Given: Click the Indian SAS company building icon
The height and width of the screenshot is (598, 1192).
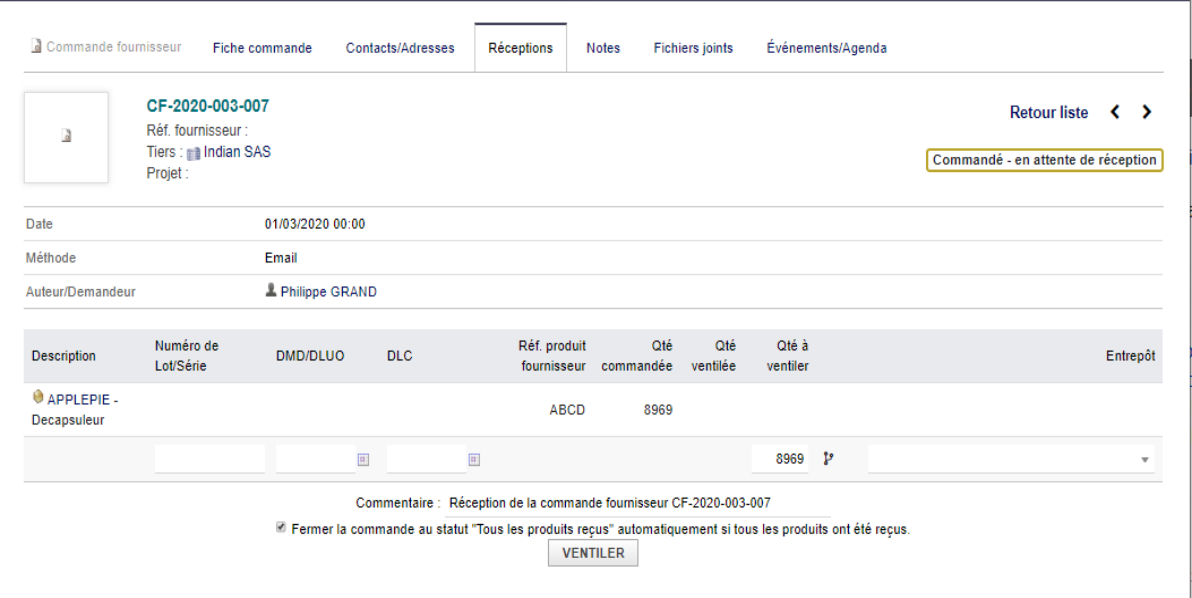Looking at the screenshot, I should pyautogui.click(x=194, y=153).
